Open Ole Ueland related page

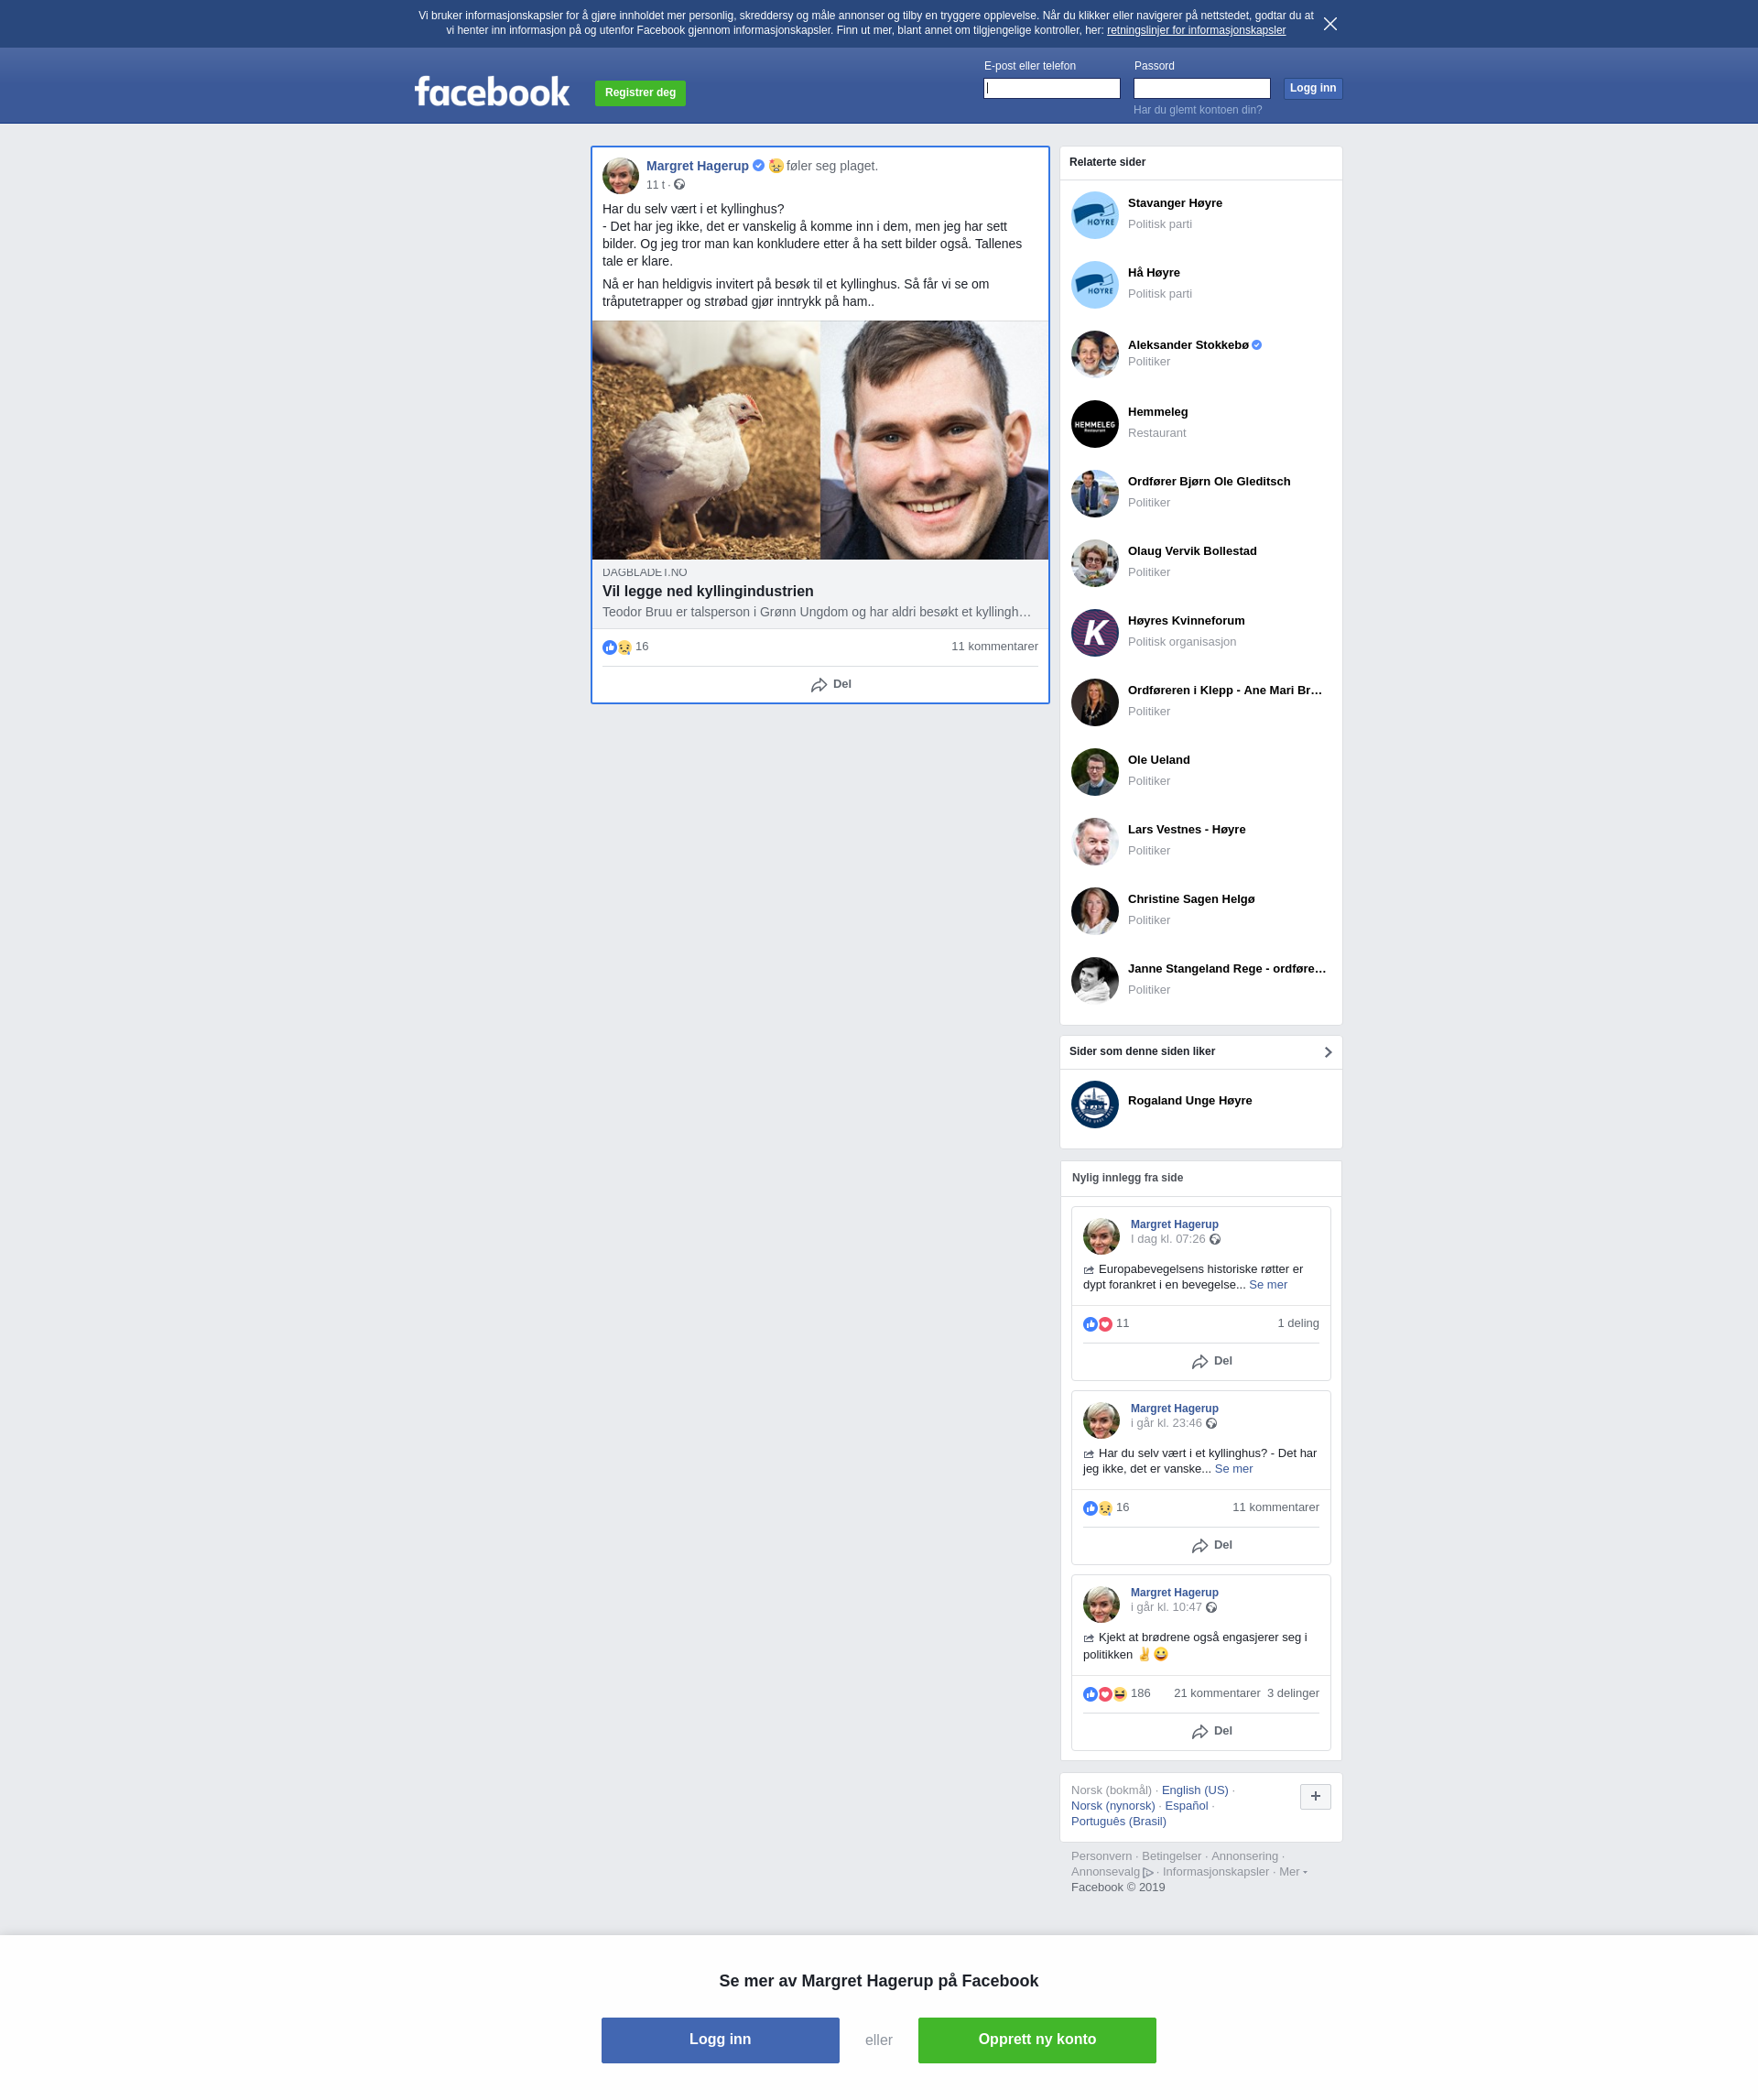pyautogui.click(x=1159, y=760)
